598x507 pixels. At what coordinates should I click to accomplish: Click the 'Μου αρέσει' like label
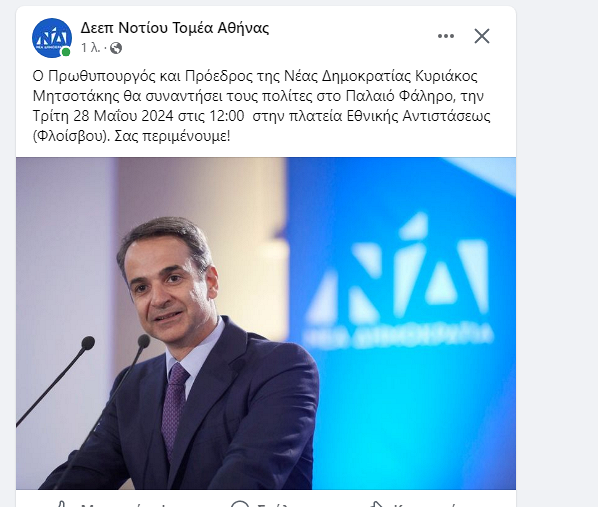[x=125, y=505]
